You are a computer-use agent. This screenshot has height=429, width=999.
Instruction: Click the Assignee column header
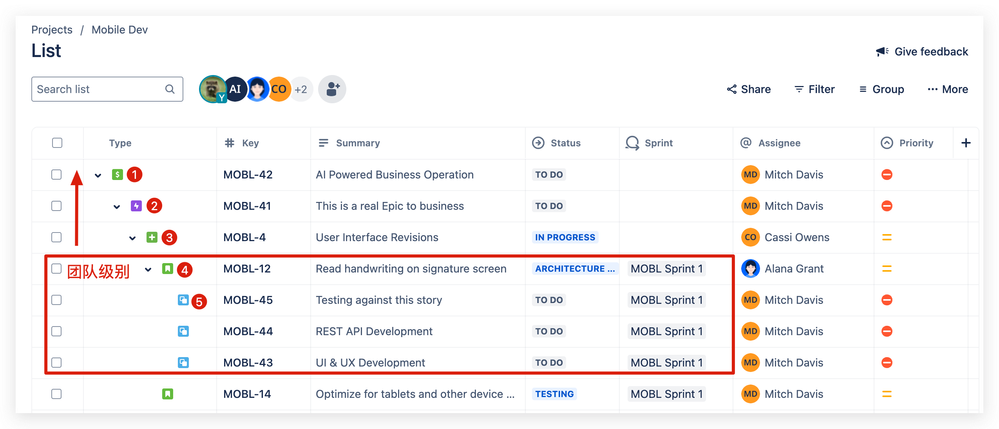tap(770, 143)
